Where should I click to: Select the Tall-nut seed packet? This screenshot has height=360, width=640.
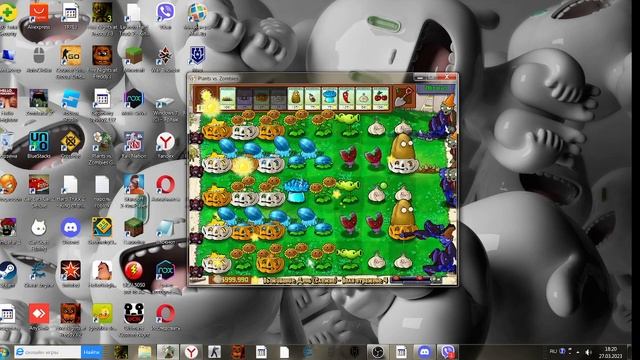pyautogui.click(x=296, y=98)
